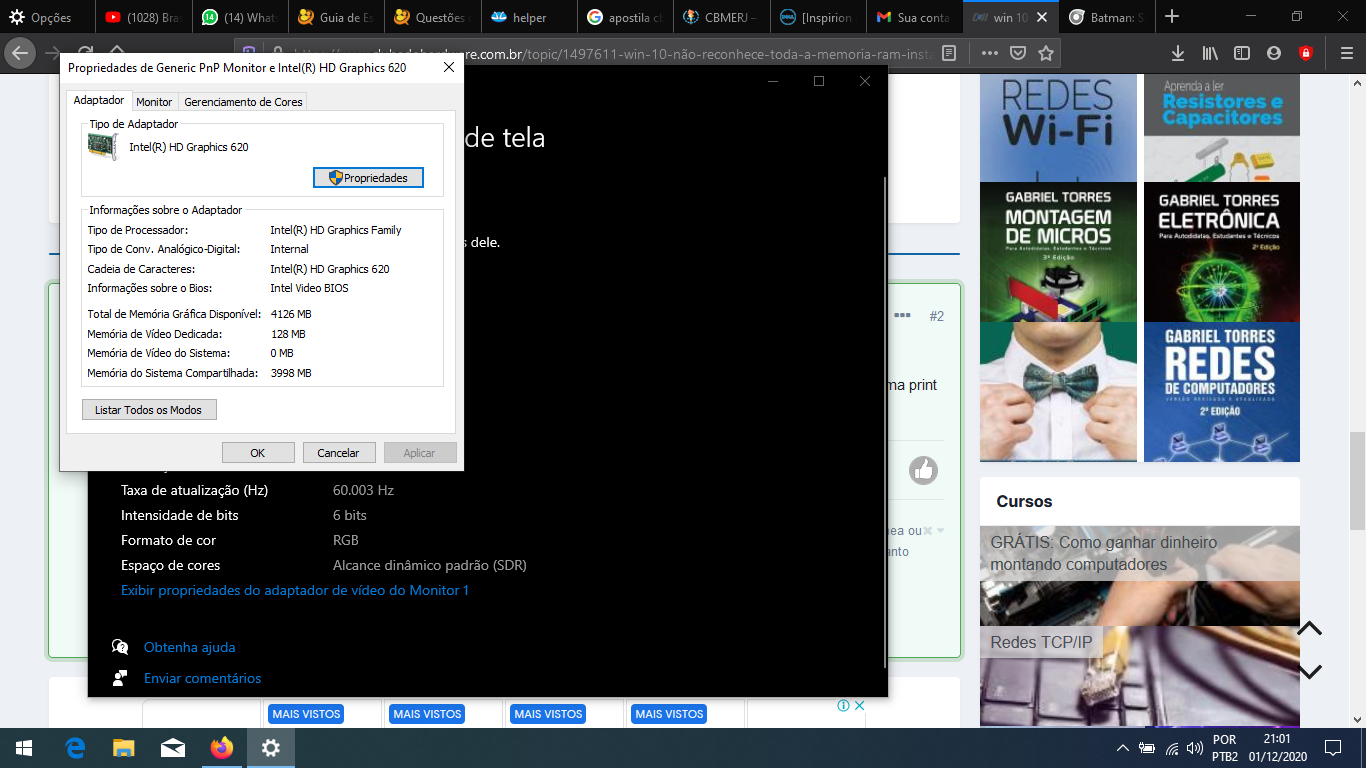Image resolution: width=1366 pixels, height=768 pixels.
Task: Switch to Firefox on the taskbar
Action: point(221,748)
